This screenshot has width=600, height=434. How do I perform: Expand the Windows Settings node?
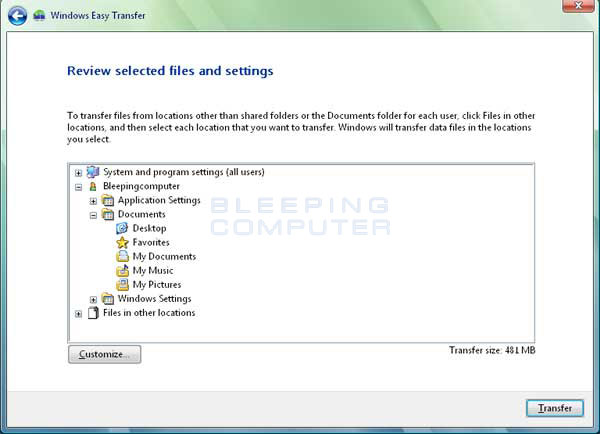point(93,300)
